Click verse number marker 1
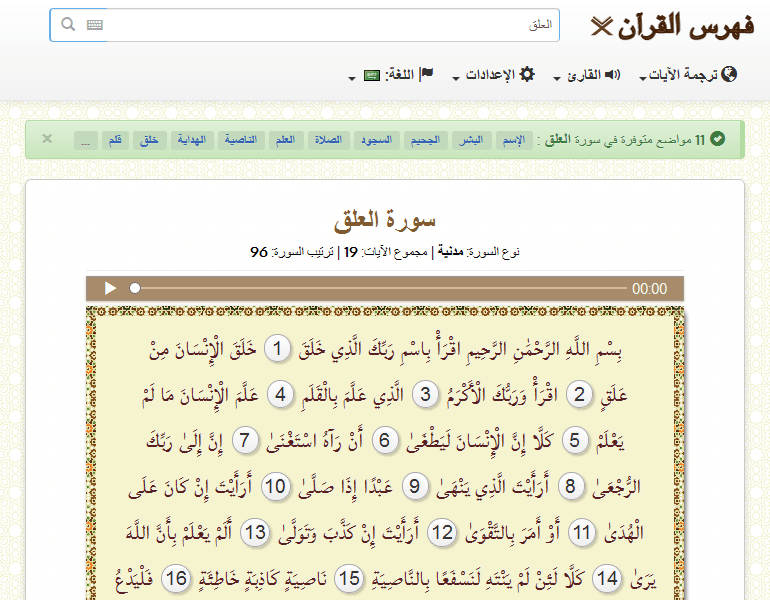 [277, 349]
